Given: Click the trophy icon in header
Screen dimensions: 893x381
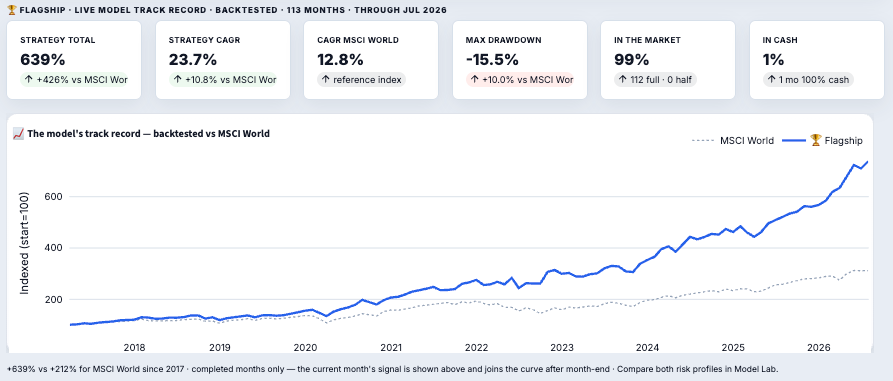Looking at the screenshot, I should (x=11, y=10).
